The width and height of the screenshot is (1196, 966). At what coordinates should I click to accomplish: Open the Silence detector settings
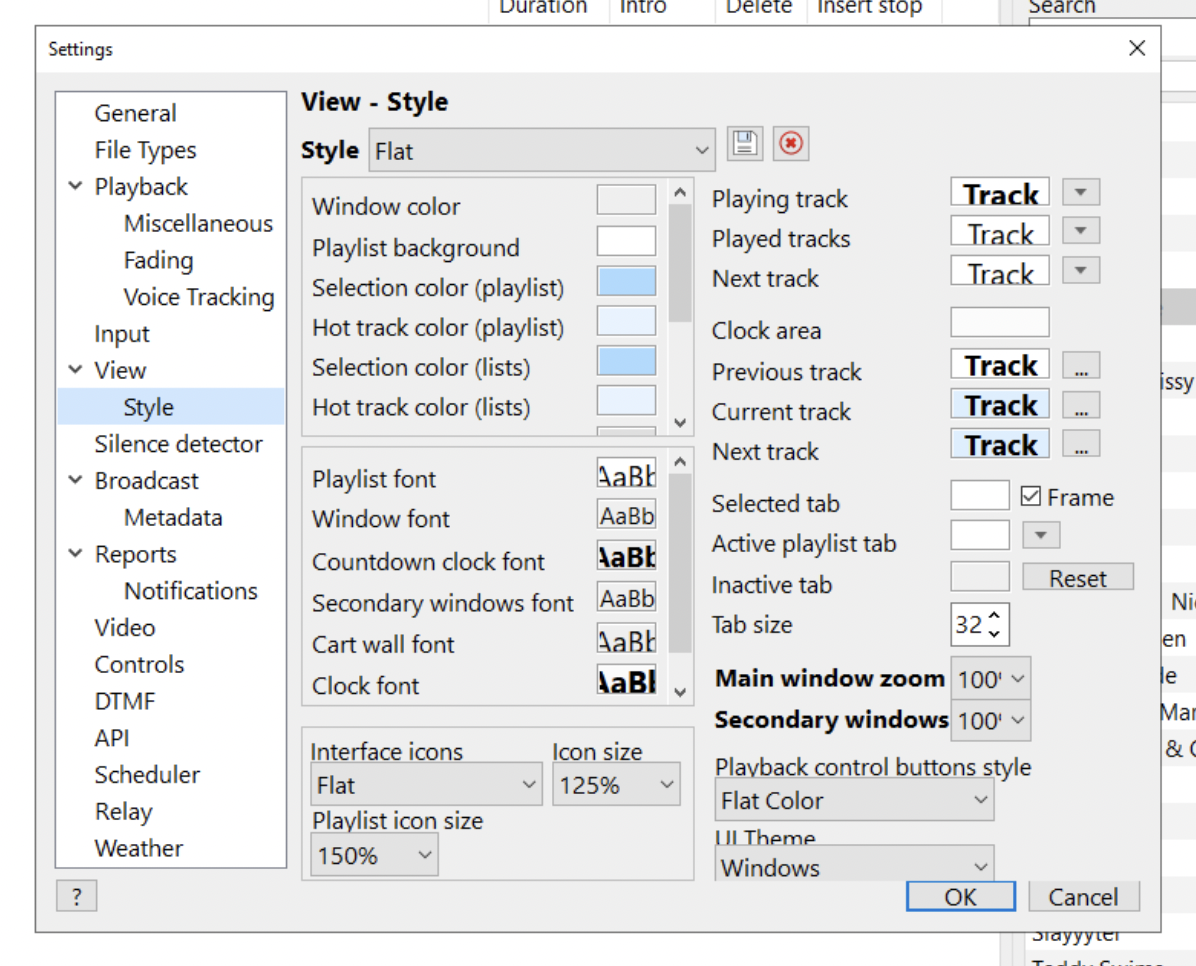pos(178,443)
